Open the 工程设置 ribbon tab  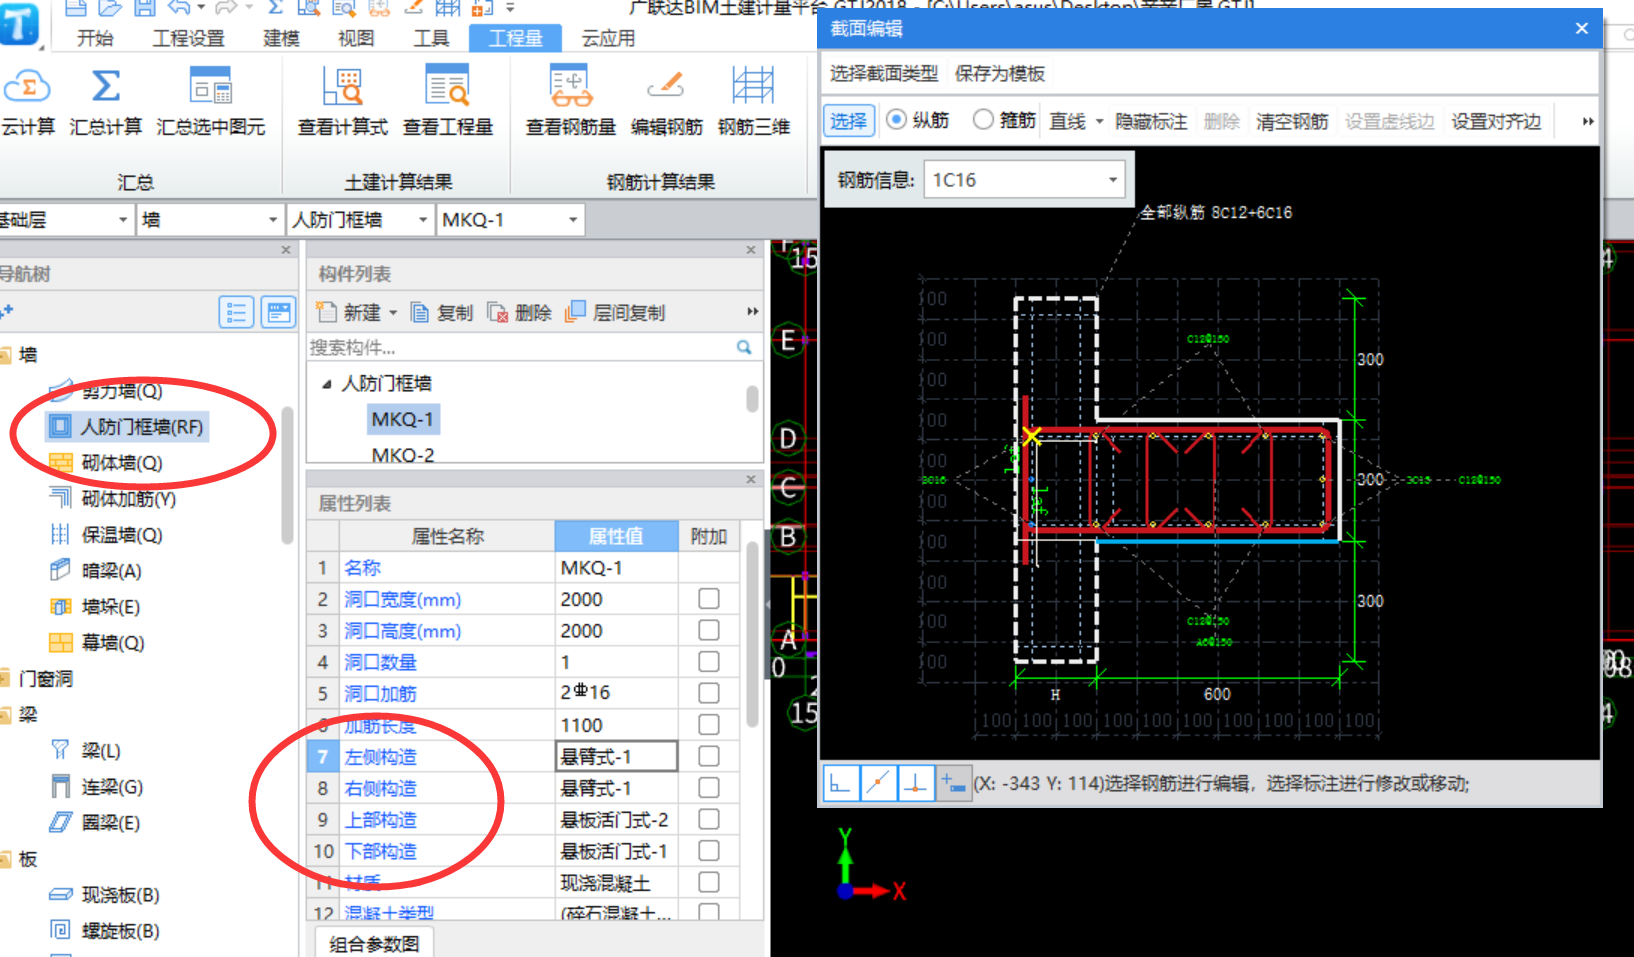(188, 38)
